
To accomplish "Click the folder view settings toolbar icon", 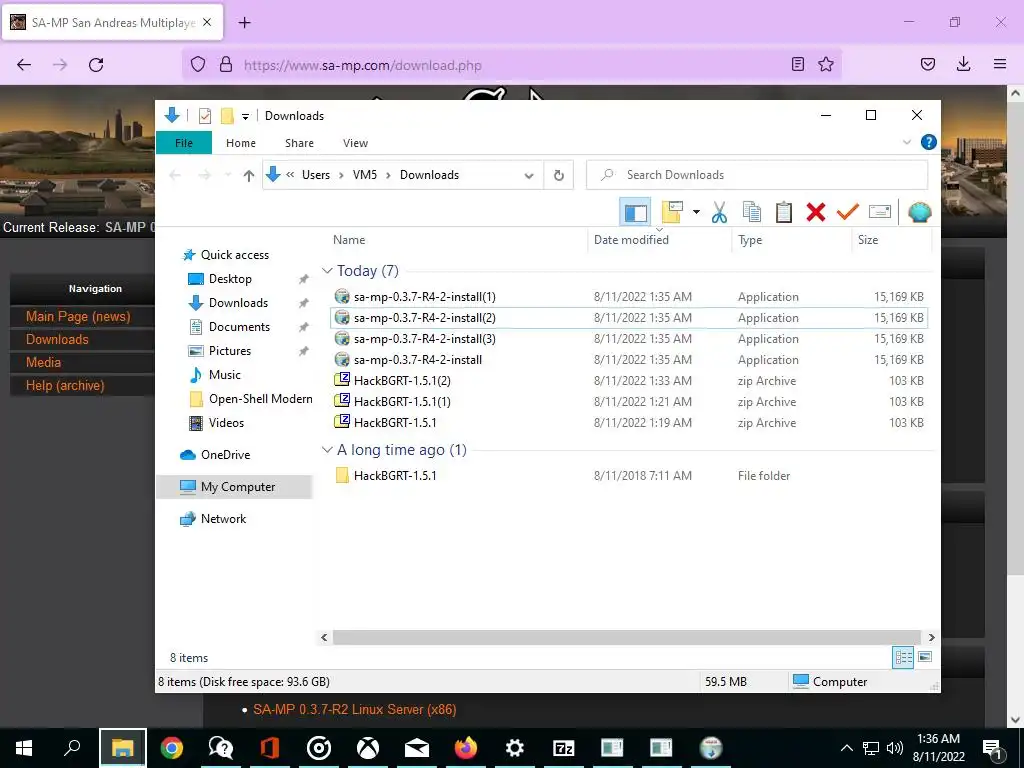I will [672, 212].
